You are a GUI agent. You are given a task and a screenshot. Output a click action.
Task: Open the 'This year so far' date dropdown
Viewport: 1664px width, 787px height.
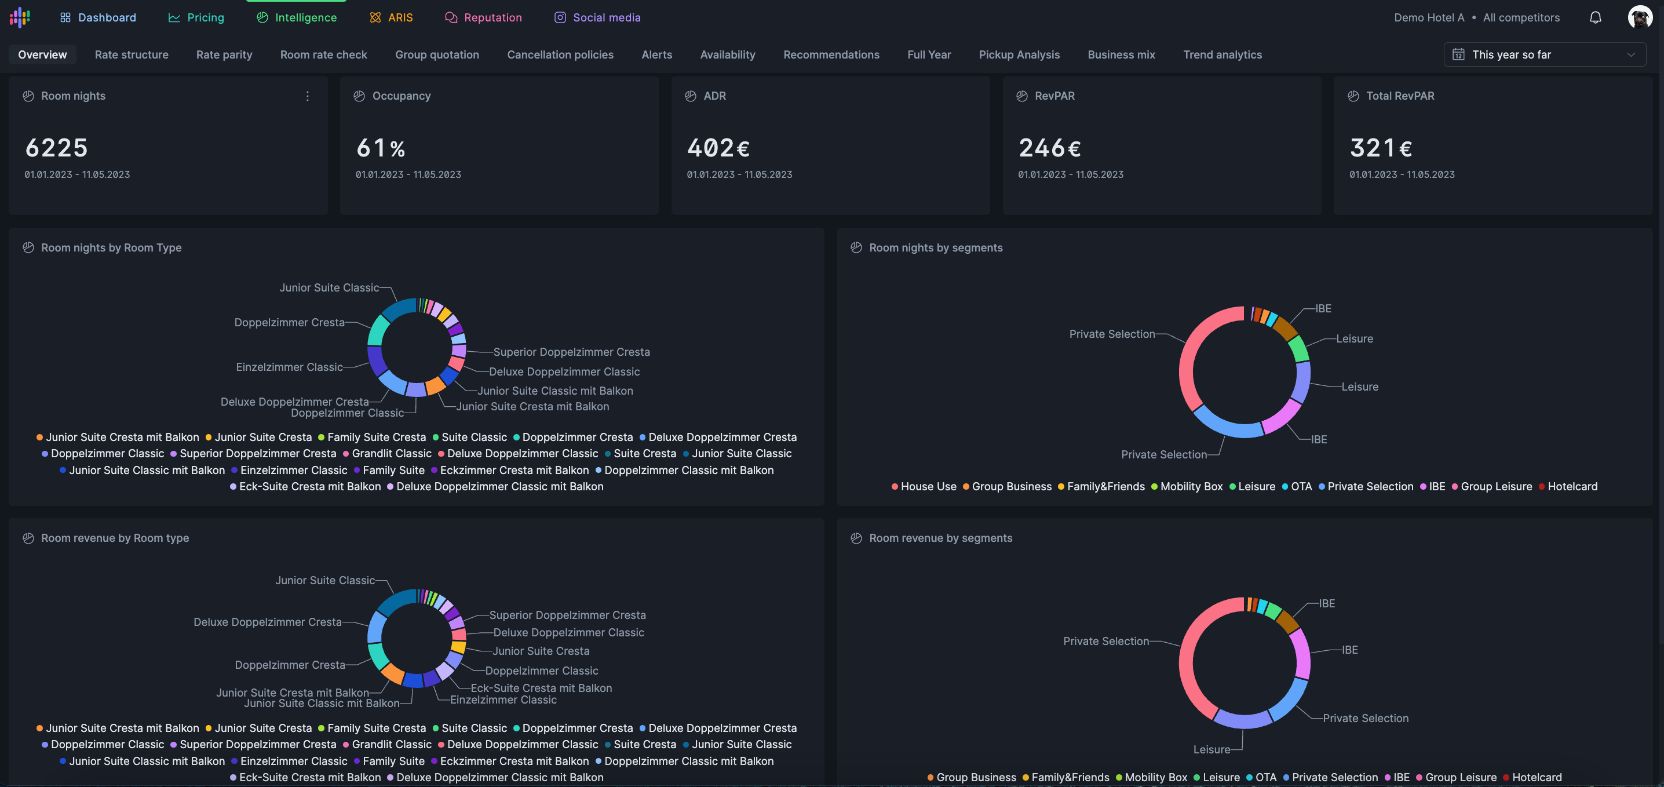pyautogui.click(x=1545, y=55)
